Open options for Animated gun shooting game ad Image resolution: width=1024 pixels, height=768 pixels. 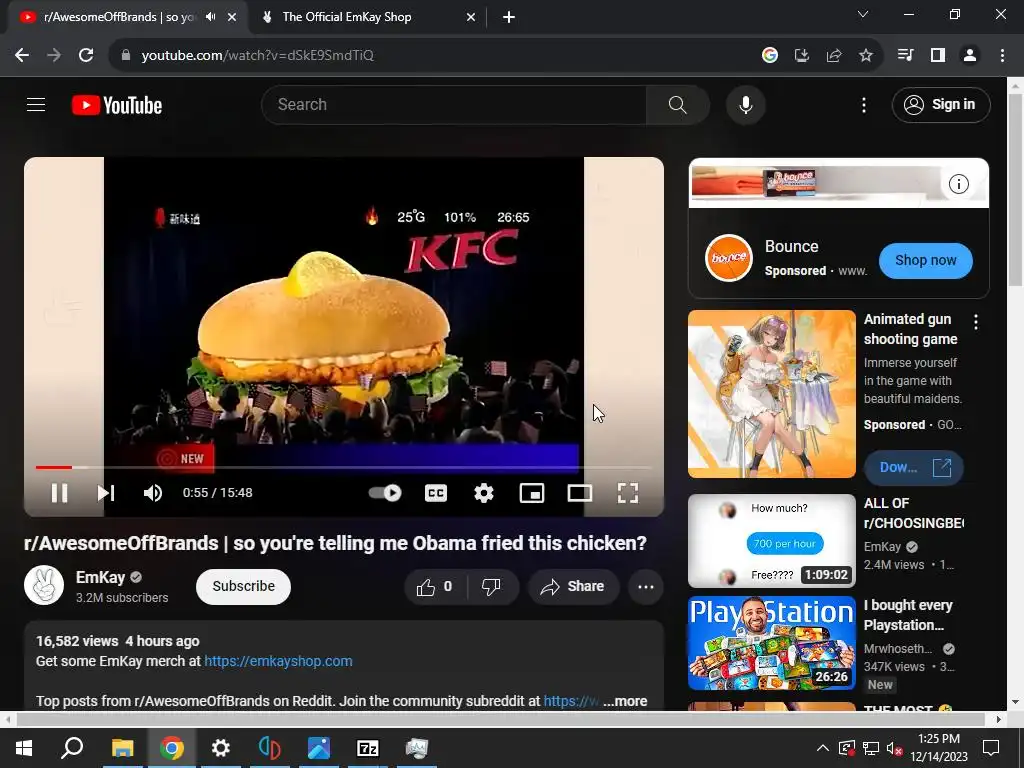click(976, 321)
